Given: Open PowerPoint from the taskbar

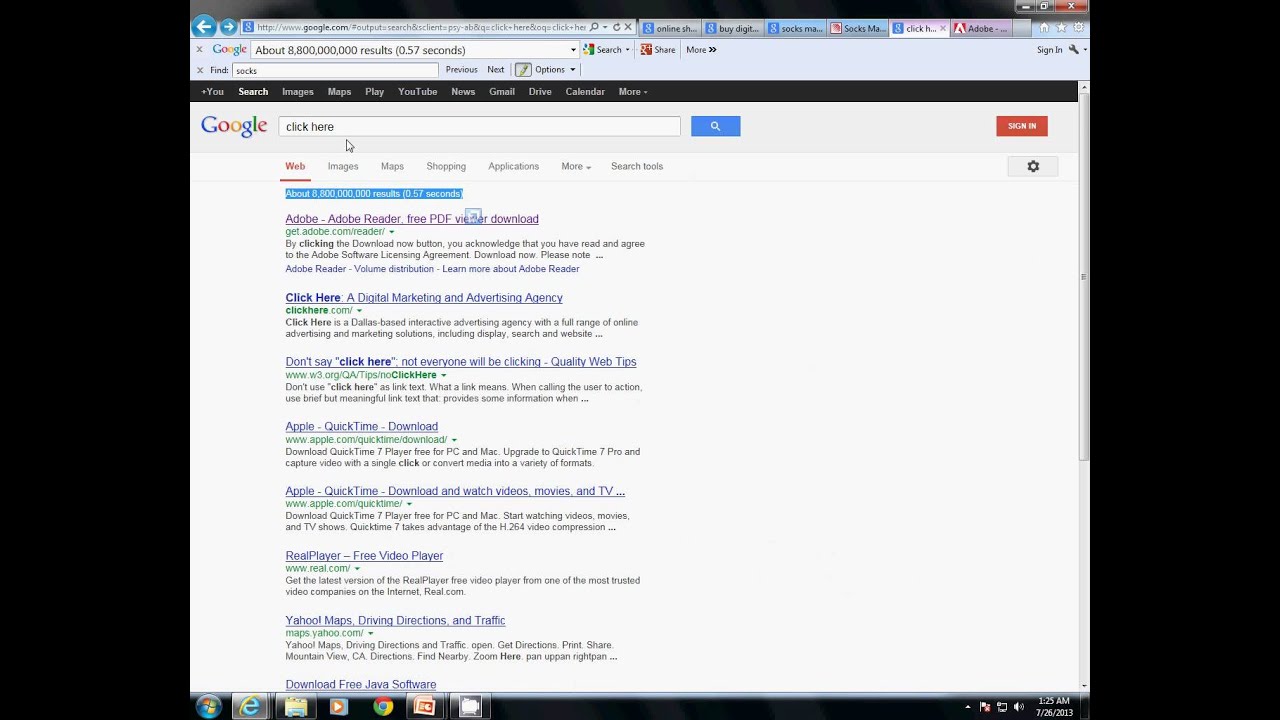Looking at the screenshot, I should point(425,706).
